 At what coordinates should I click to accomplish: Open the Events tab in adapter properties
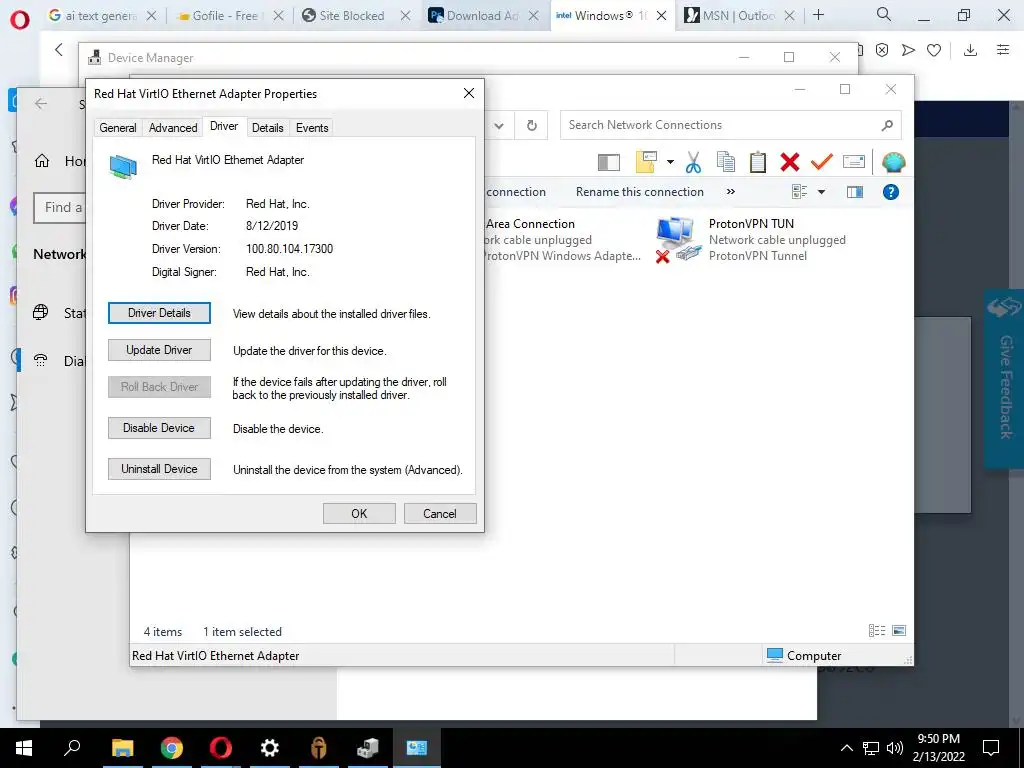pos(312,128)
